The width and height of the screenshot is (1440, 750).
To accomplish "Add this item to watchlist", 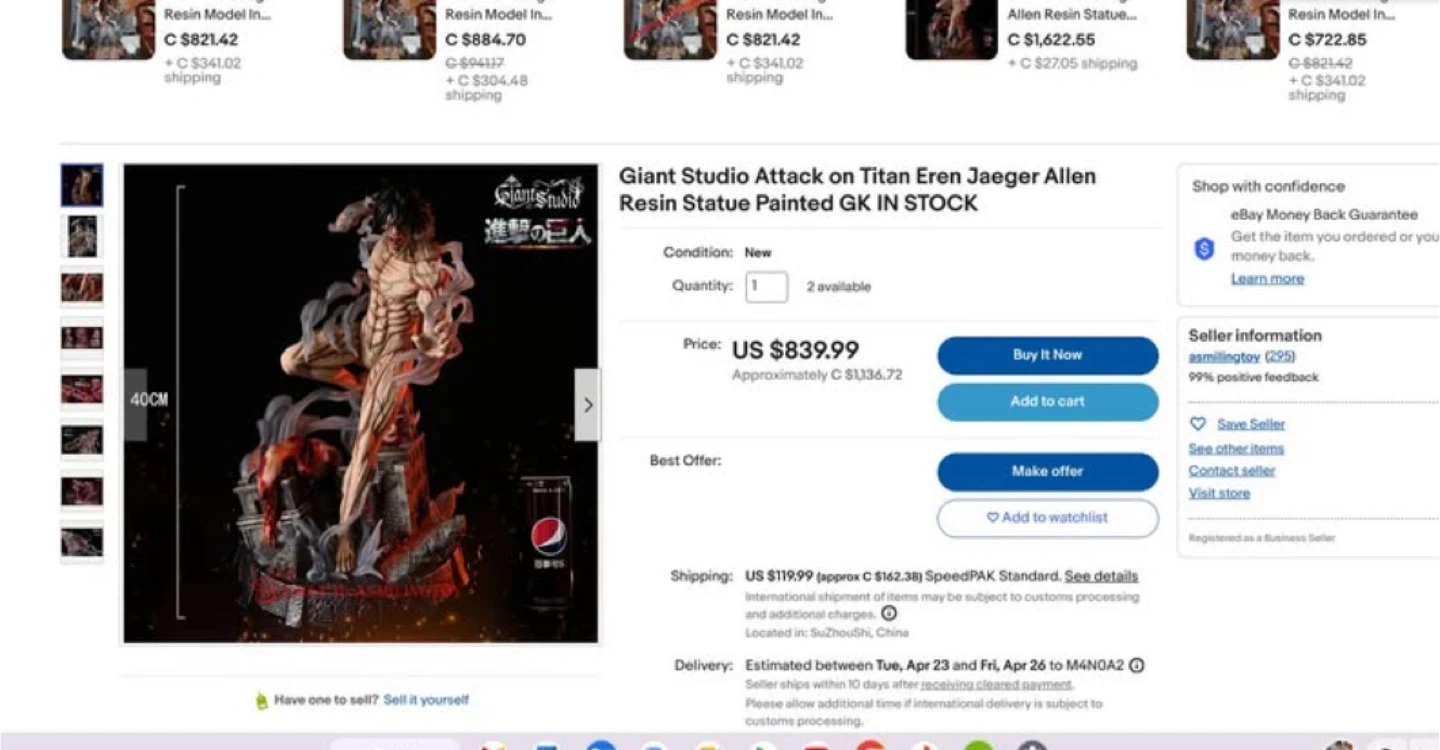I will (x=1047, y=518).
